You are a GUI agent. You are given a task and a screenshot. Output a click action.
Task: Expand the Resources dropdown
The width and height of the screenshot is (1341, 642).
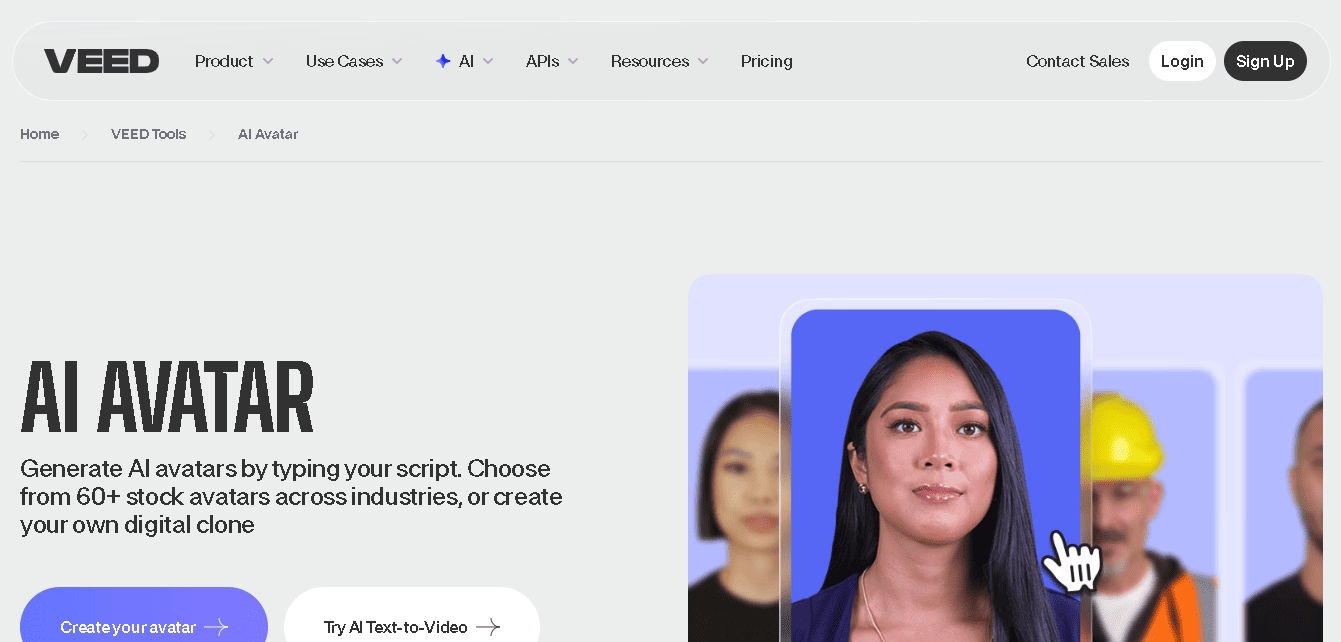(x=658, y=61)
